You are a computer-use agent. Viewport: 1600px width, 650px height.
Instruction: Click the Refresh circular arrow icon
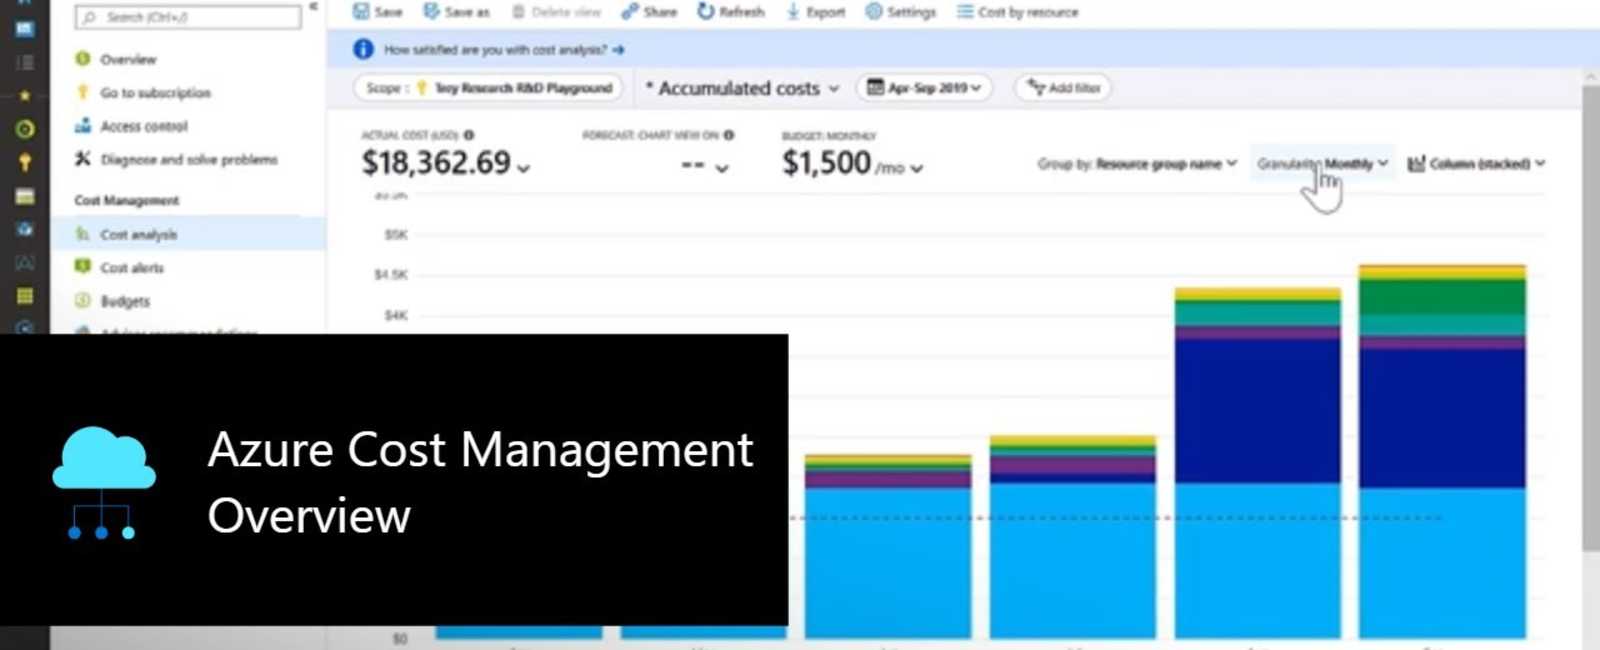[x=706, y=11]
